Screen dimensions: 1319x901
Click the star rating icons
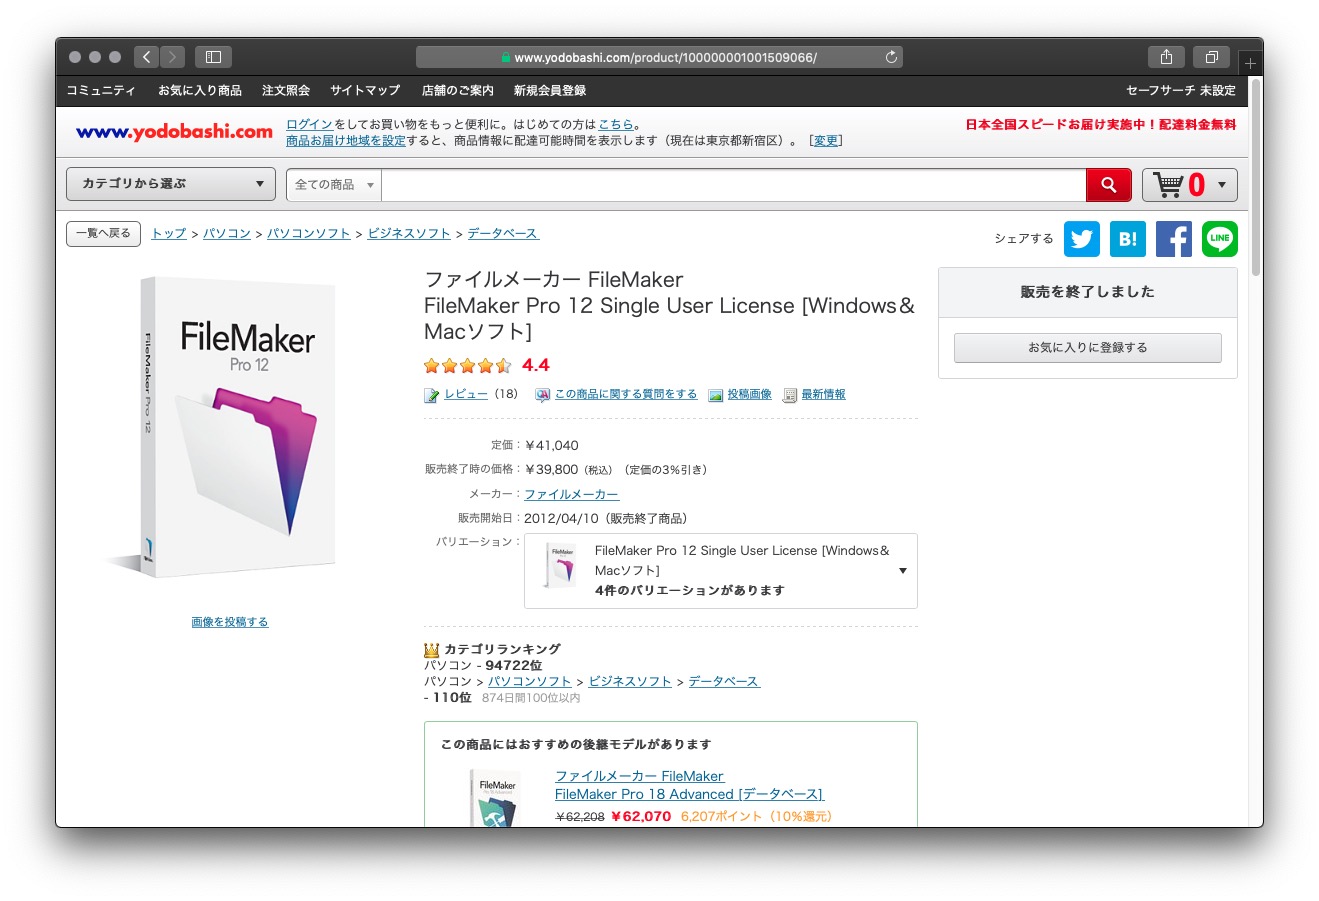click(x=468, y=366)
